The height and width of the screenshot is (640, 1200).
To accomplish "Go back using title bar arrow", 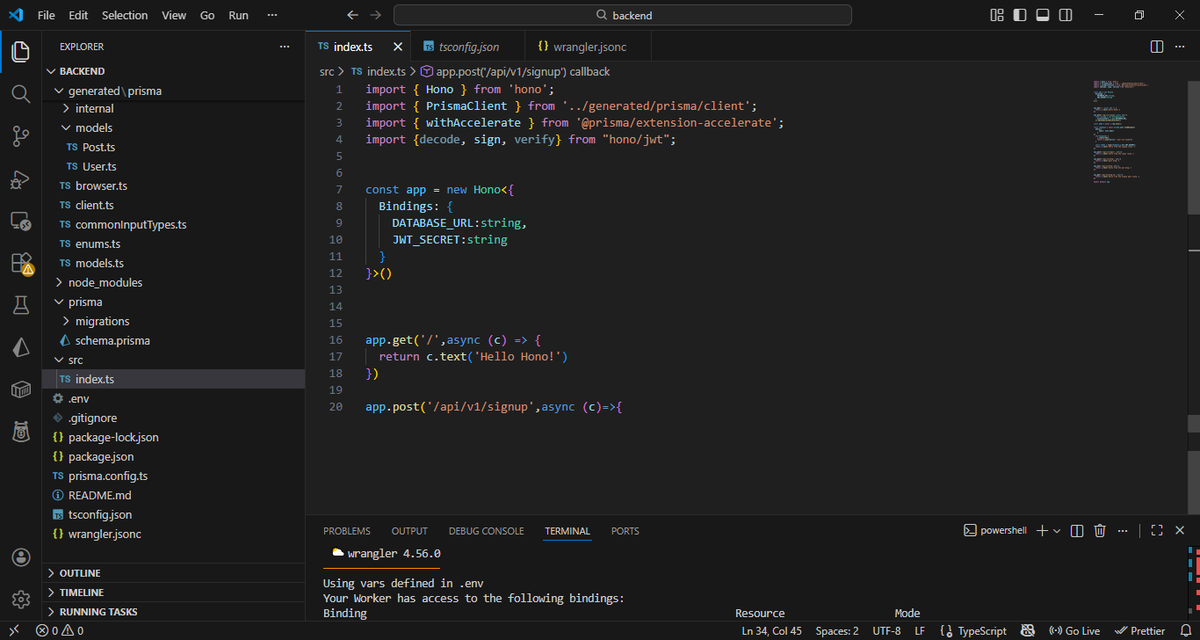I will click(x=352, y=15).
